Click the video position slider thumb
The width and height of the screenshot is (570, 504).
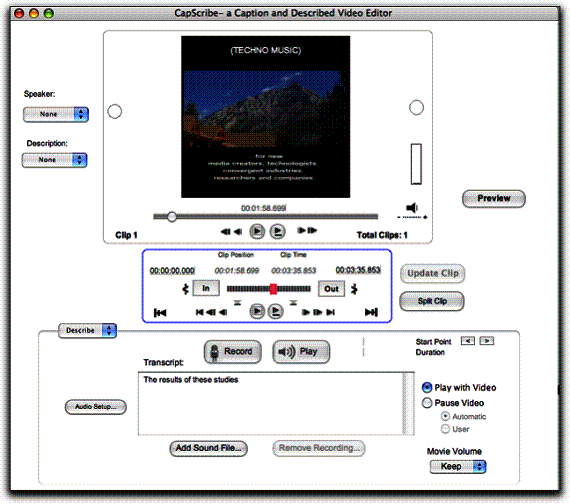point(172,217)
